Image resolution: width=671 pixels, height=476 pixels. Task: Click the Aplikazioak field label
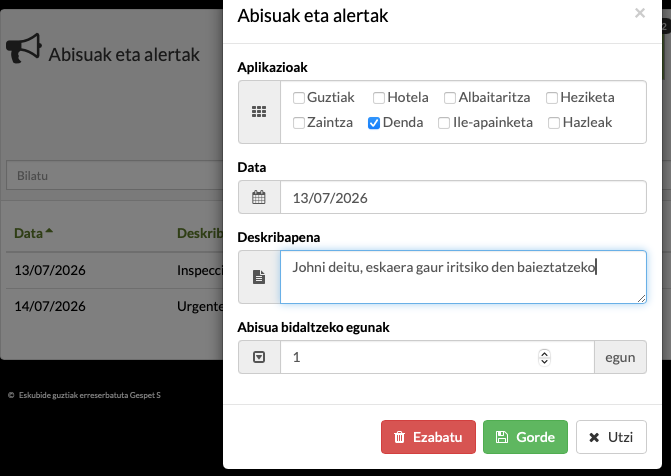coord(273,67)
